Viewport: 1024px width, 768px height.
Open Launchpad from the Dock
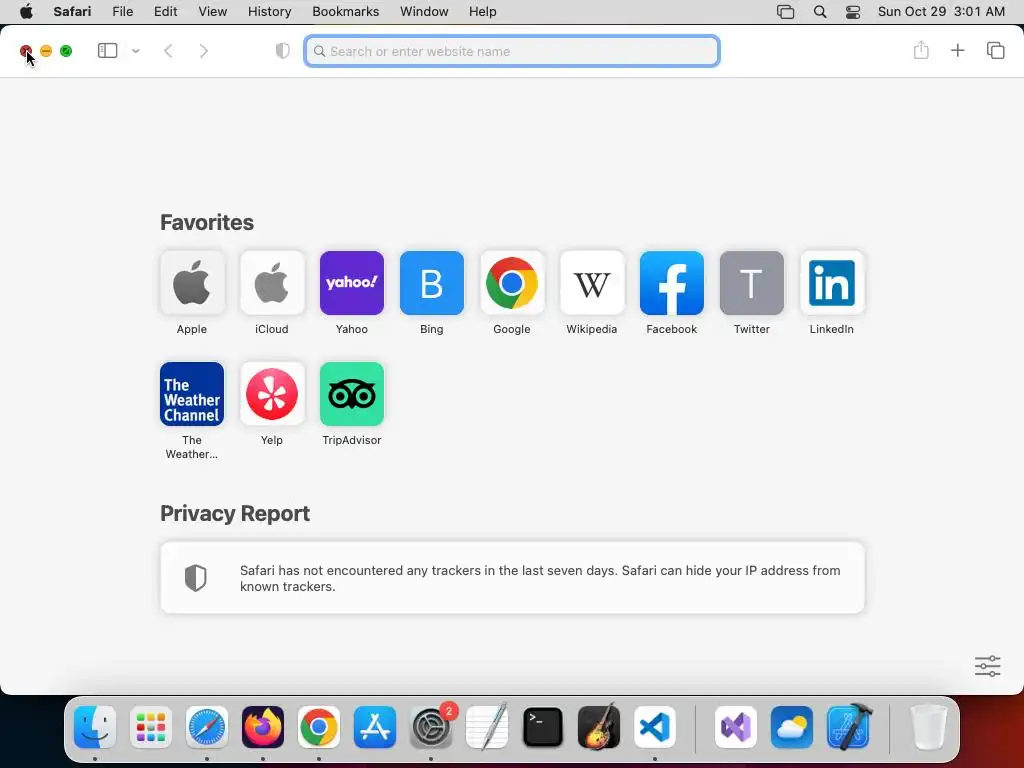click(151, 727)
